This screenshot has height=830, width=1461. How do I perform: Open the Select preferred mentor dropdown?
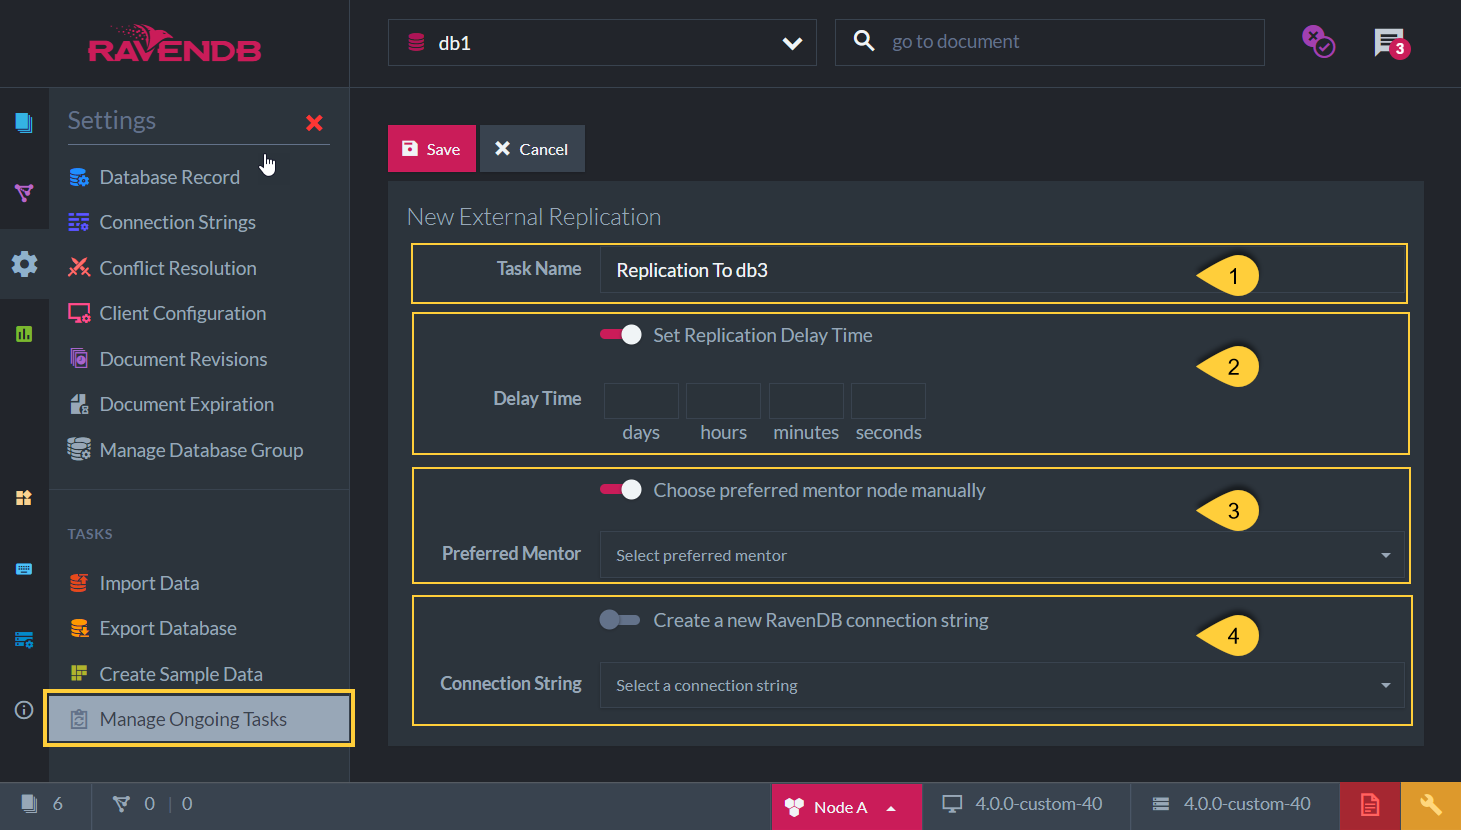1002,555
